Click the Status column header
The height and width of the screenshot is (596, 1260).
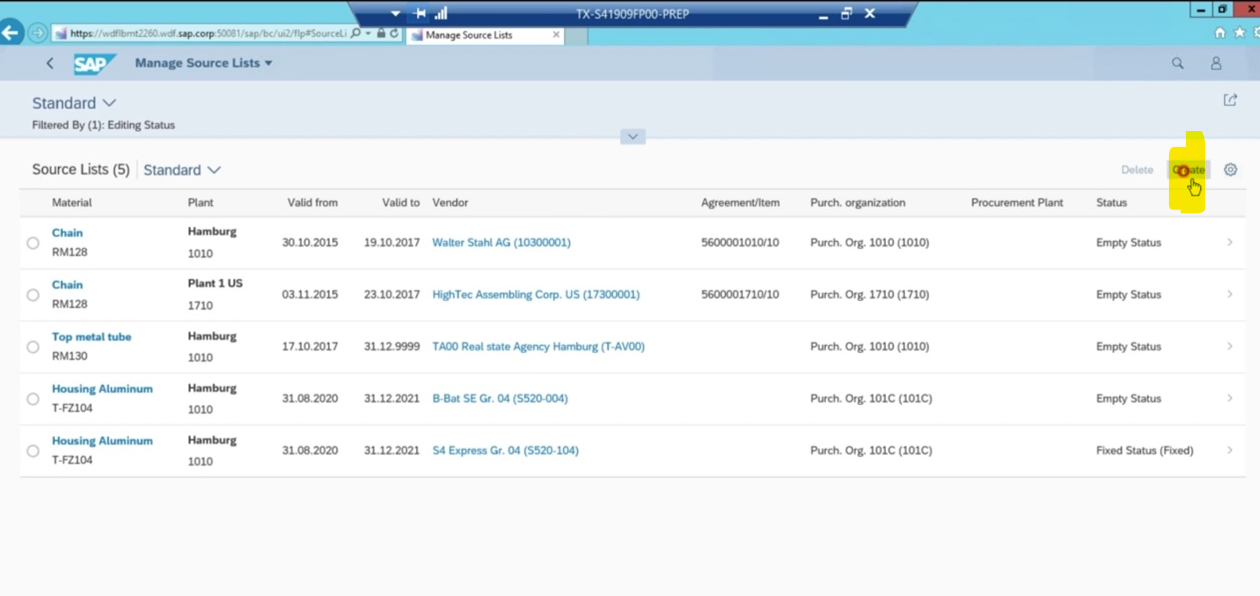[1111, 203]
